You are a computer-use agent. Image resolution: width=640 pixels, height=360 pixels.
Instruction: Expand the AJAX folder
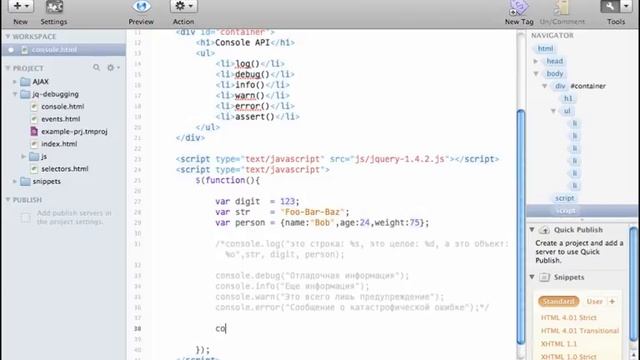click(x=15, y=82)
